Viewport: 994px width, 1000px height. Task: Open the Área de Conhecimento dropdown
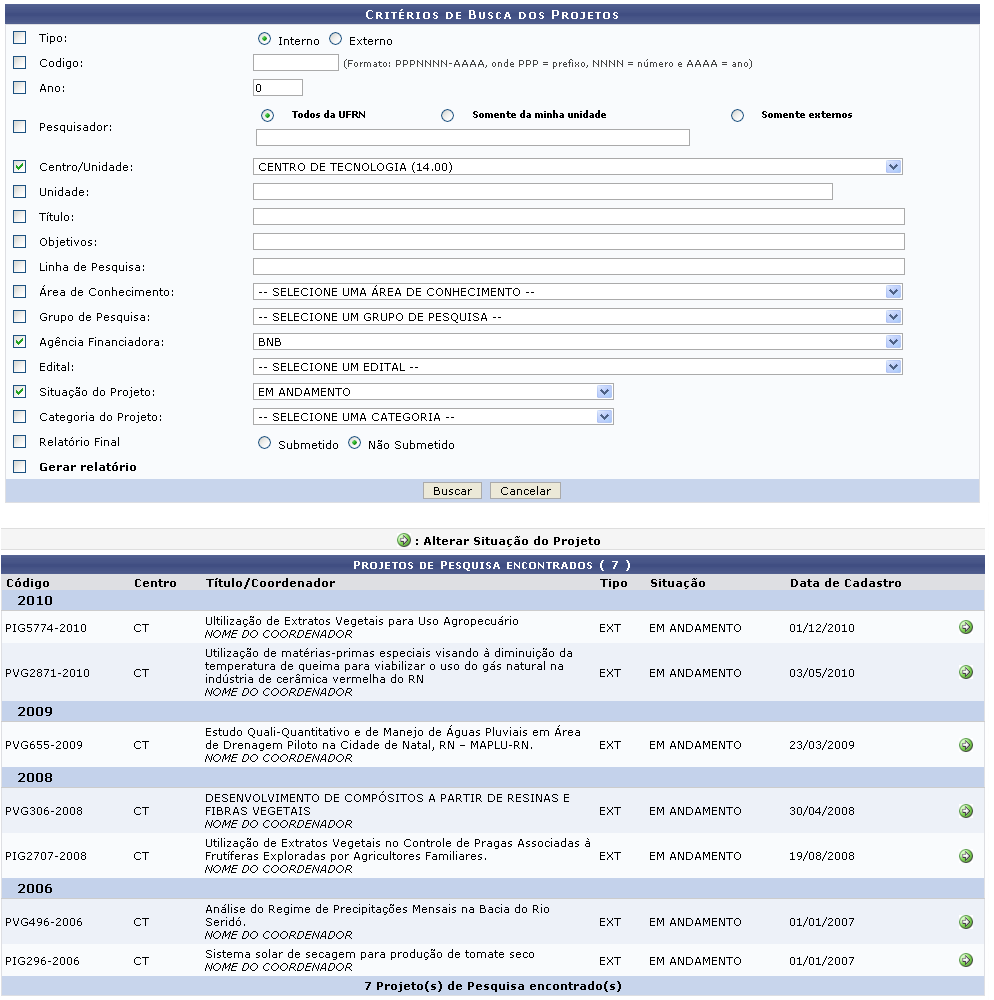(x=578, y=292)
